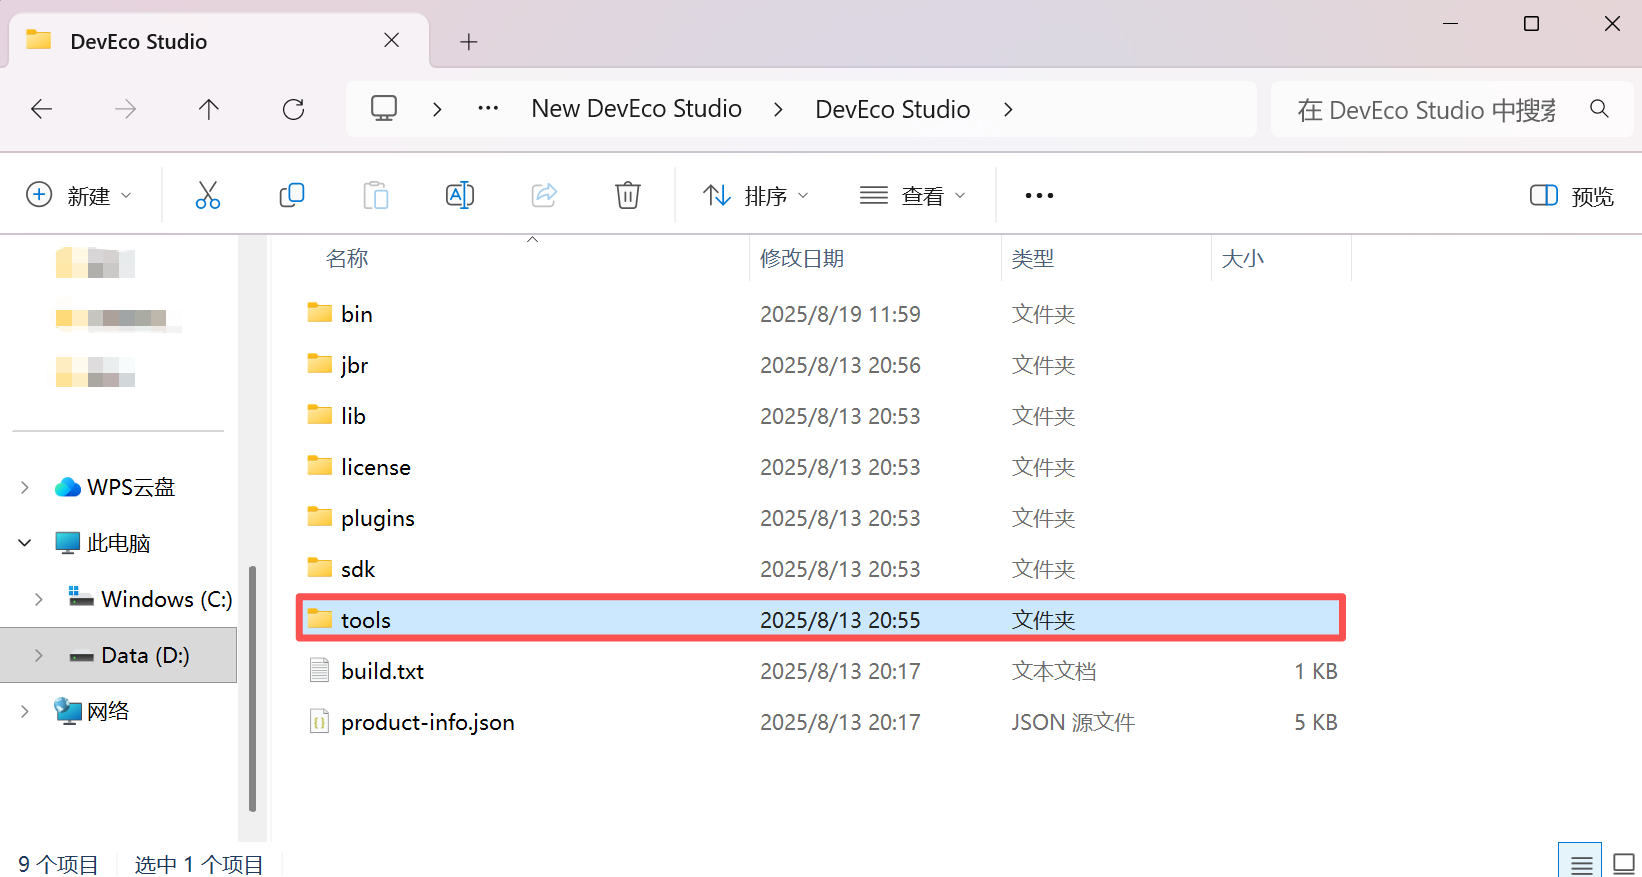Viewport: 1642px width, 877px height.
Task: Click chevron after New DevEco Studio breadcrumb
Action: click(778, 109)
